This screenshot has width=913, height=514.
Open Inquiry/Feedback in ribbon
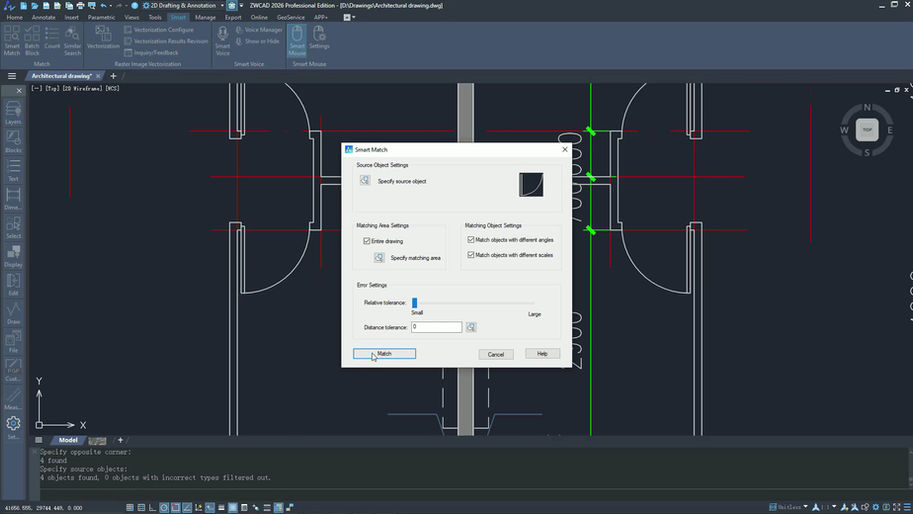pyautogui.click(x=151, y=52)
